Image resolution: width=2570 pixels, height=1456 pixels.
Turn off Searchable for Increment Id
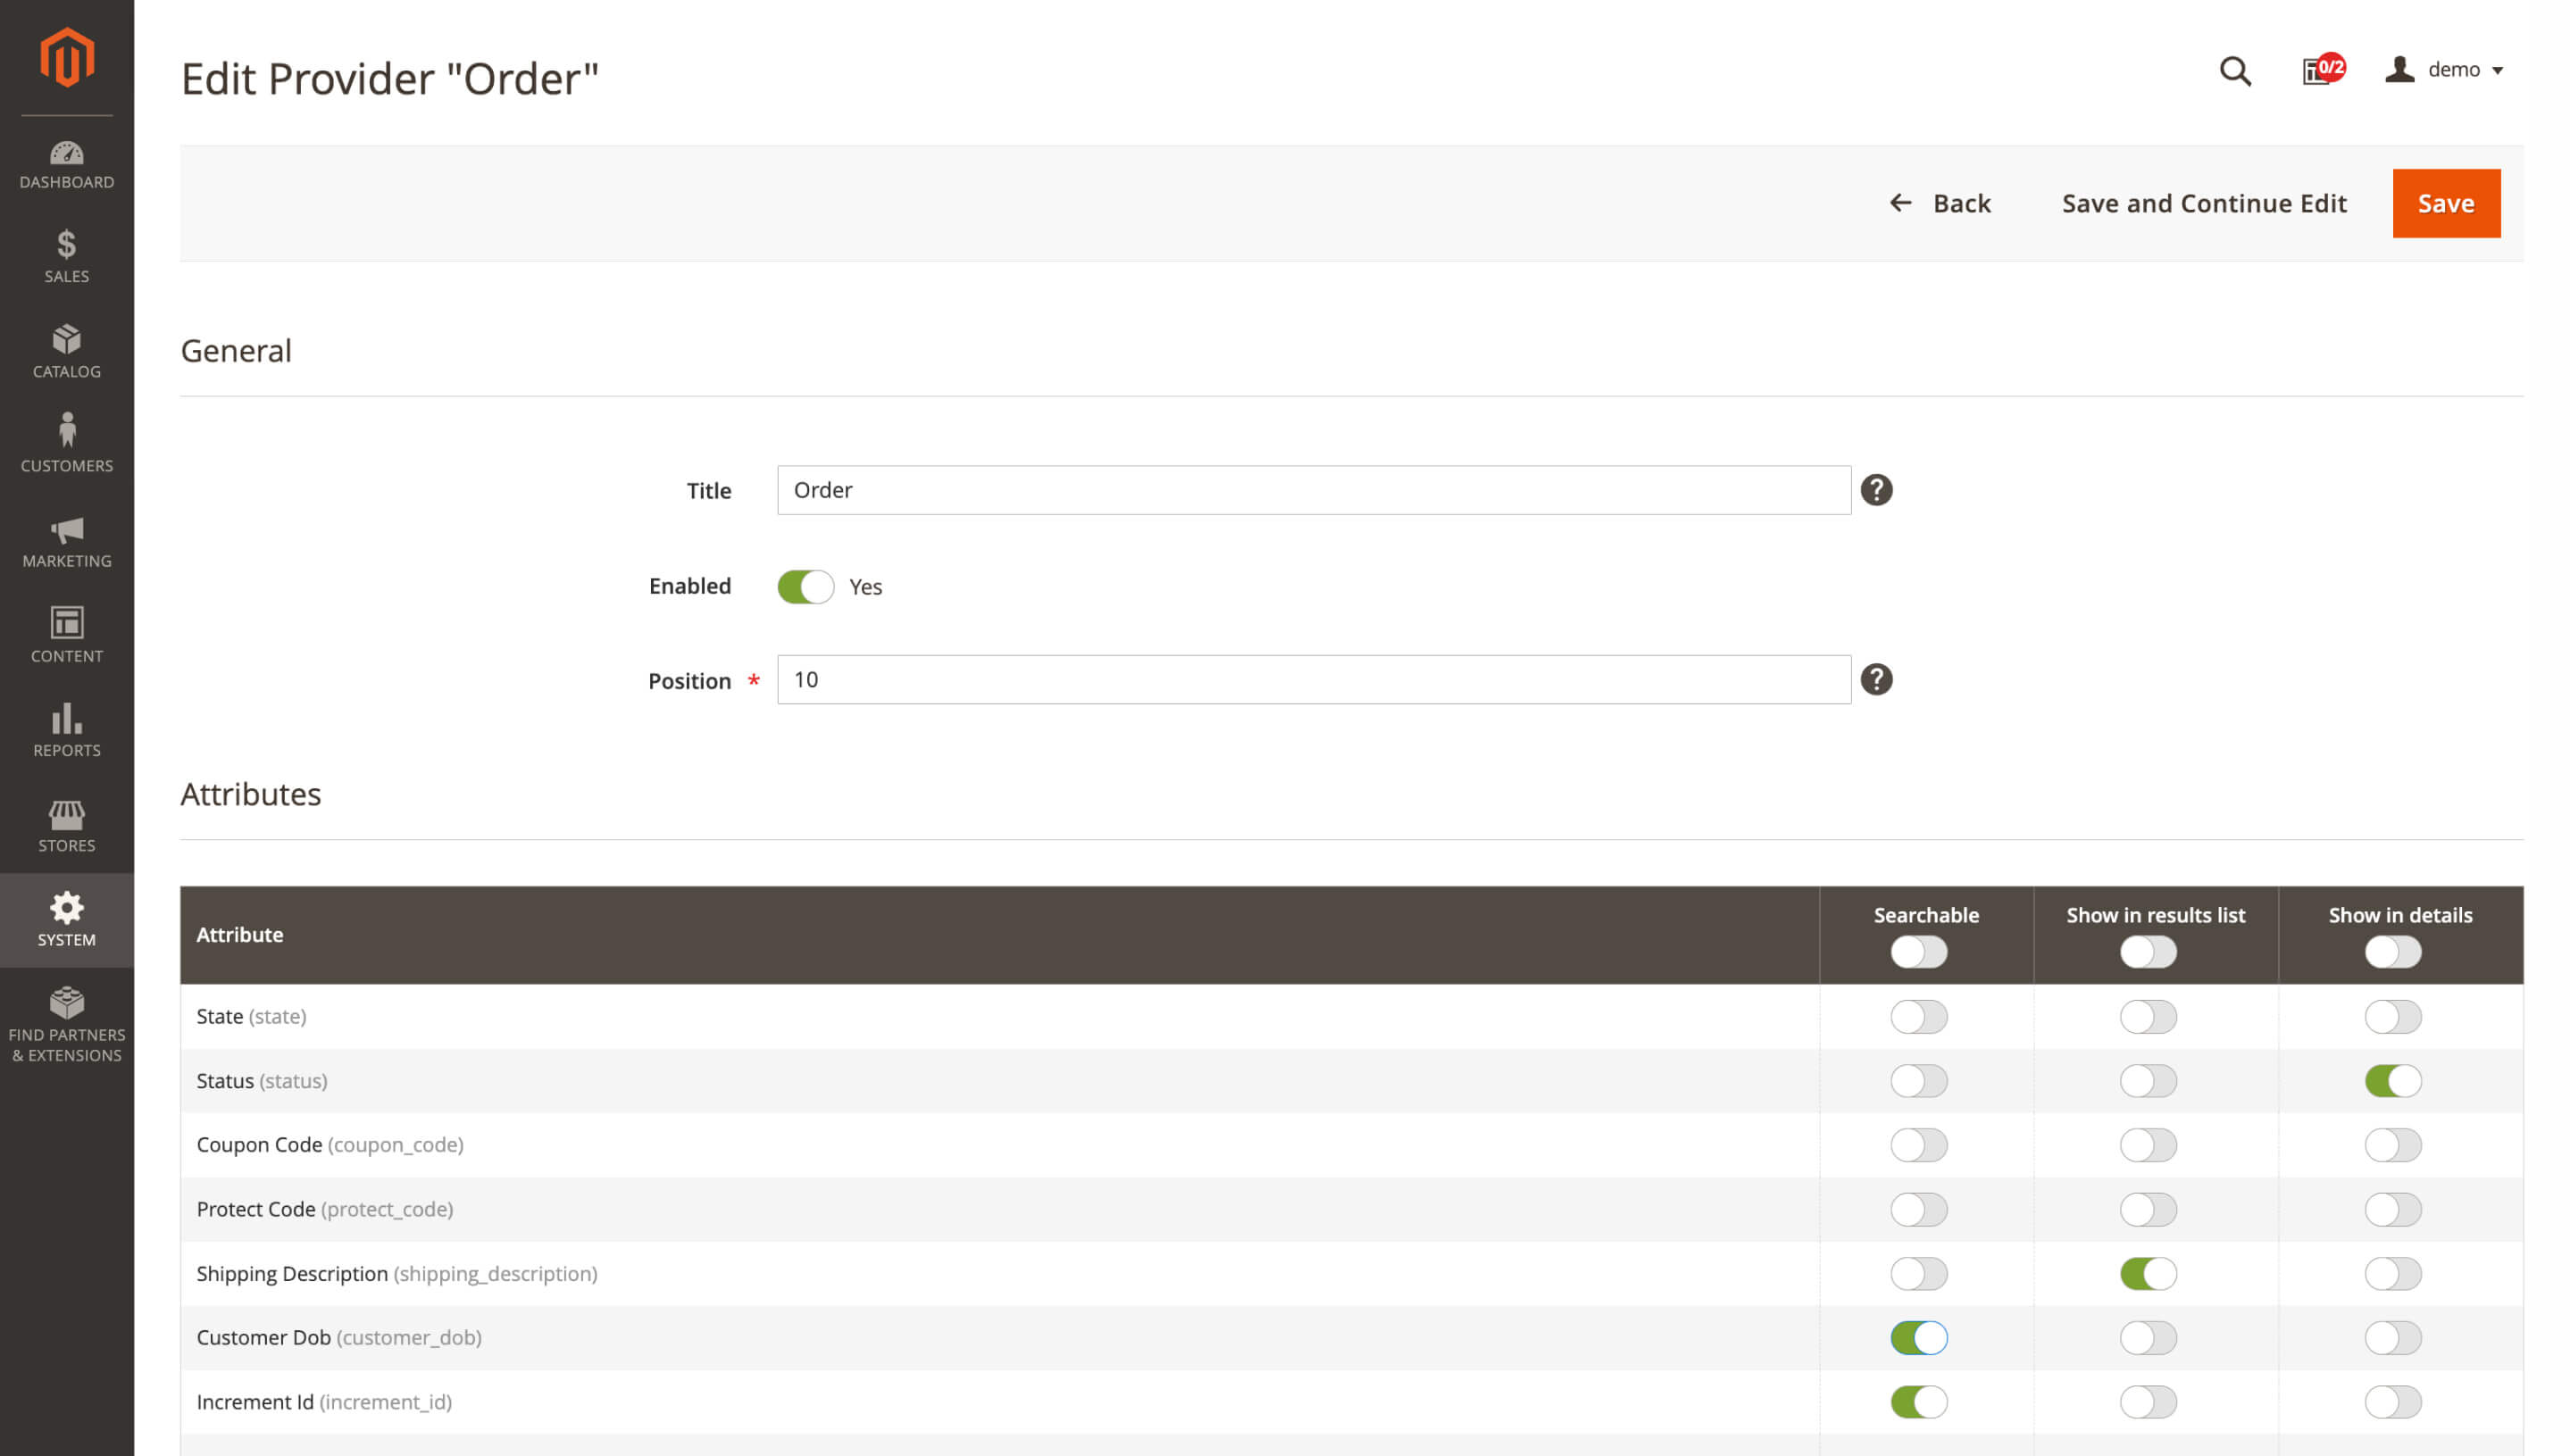tap(1918, 1402)
